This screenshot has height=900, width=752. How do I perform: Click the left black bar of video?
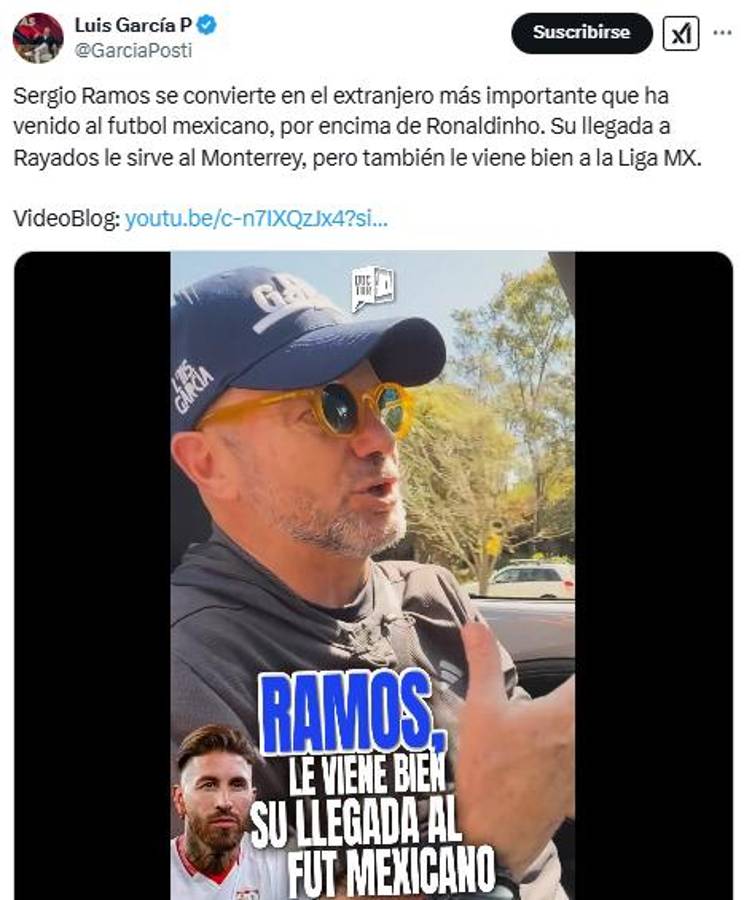[92, 575]
